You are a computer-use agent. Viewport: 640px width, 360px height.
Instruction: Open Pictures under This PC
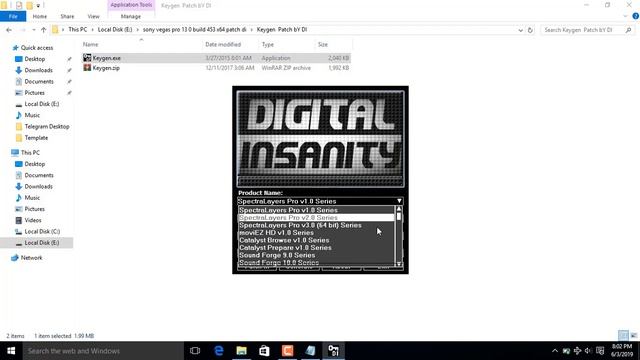34,209
